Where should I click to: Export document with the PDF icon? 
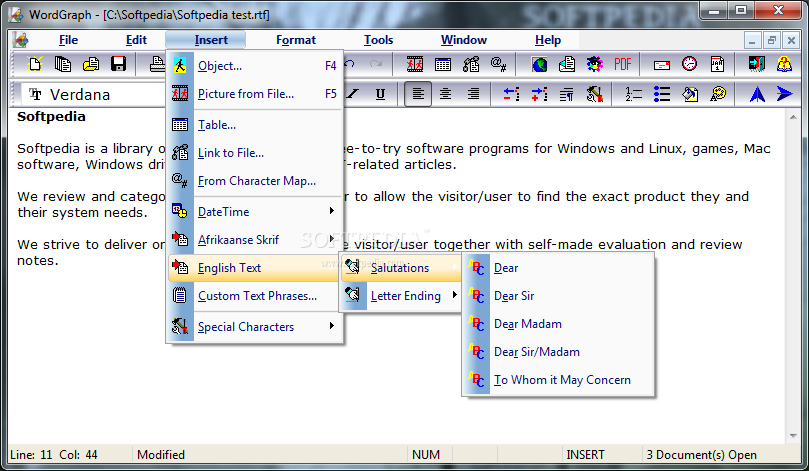(x=623, y=64)
